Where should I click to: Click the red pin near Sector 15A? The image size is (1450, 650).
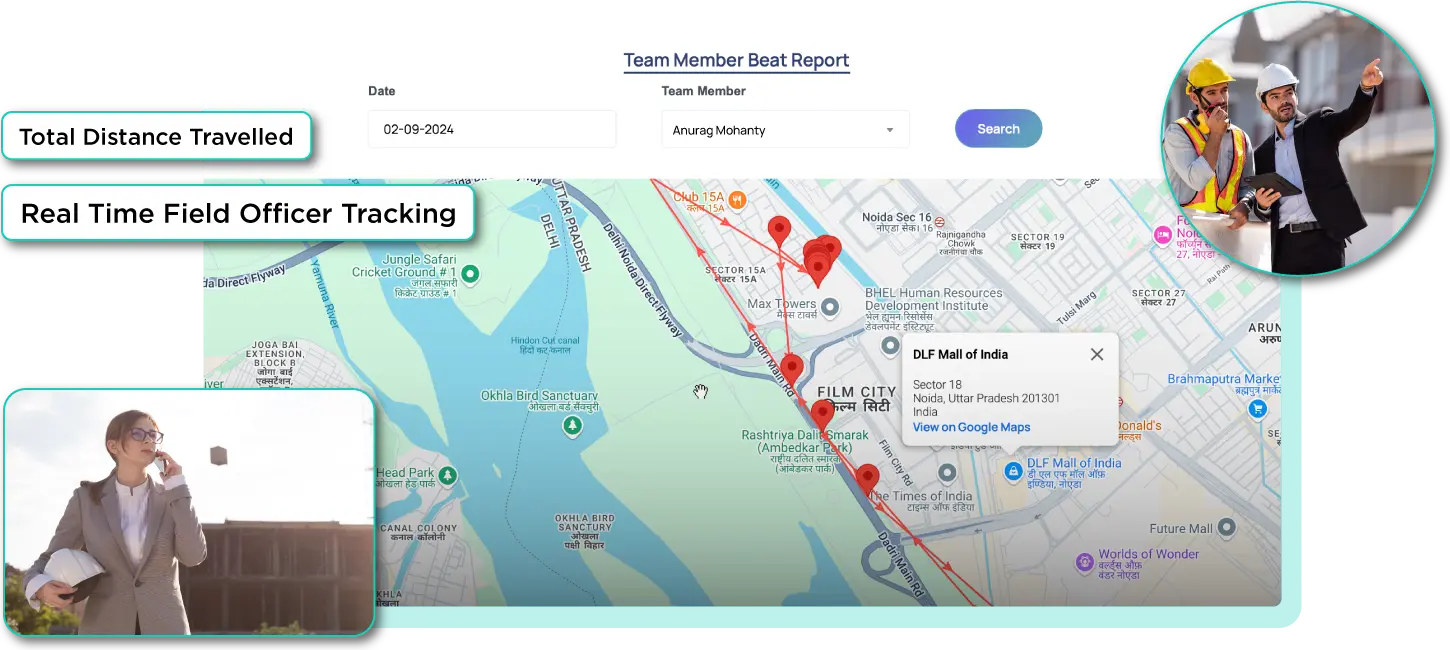[x=779, y=230]
